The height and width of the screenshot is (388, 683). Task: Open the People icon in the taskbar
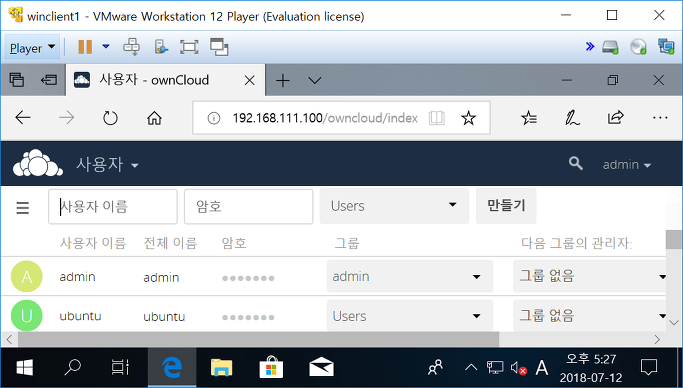[435, 368]
